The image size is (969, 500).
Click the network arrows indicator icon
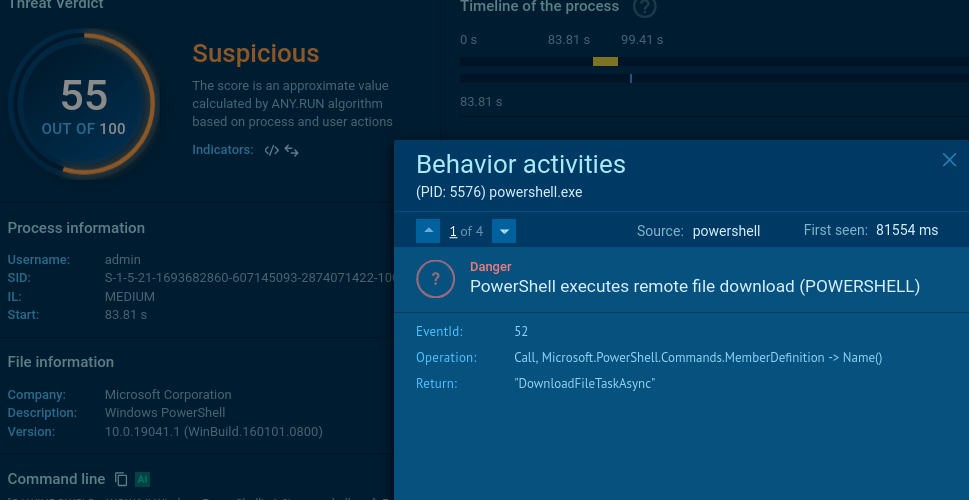coord(292,151)
